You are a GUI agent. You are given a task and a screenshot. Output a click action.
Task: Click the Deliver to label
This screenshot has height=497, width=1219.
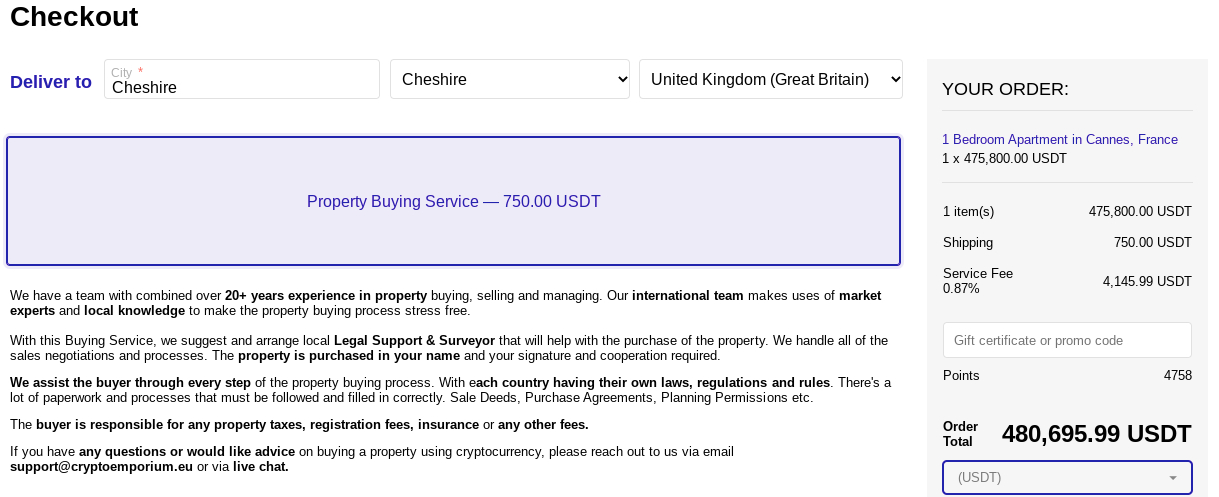(x=51, y=82)
